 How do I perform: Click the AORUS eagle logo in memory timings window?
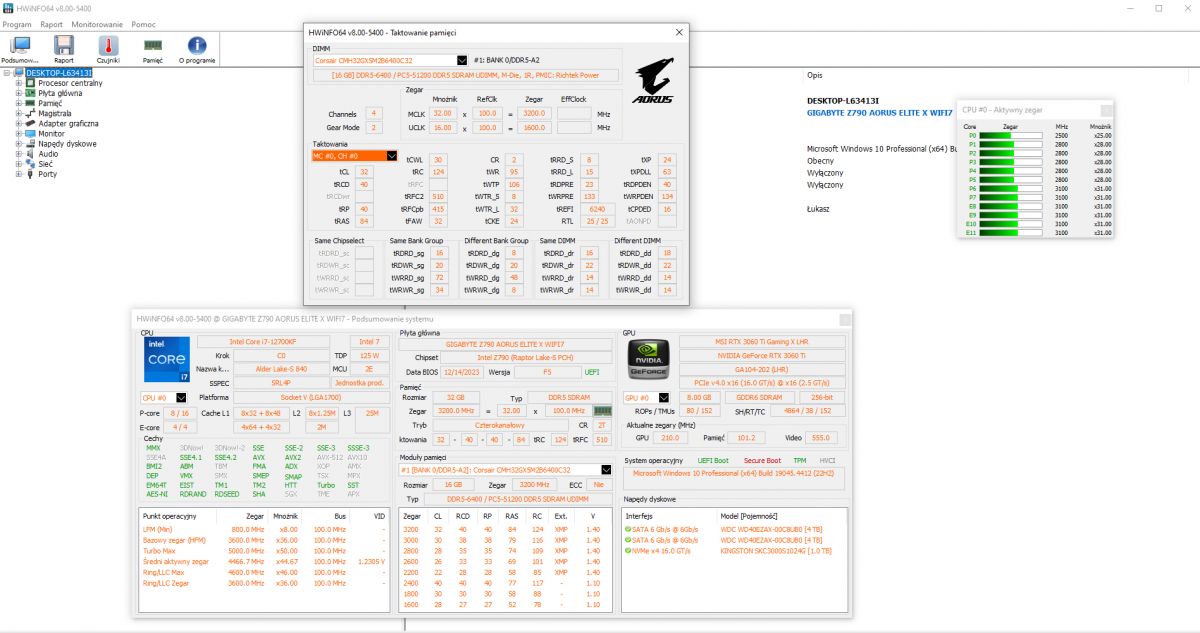(x=652, y=82)
